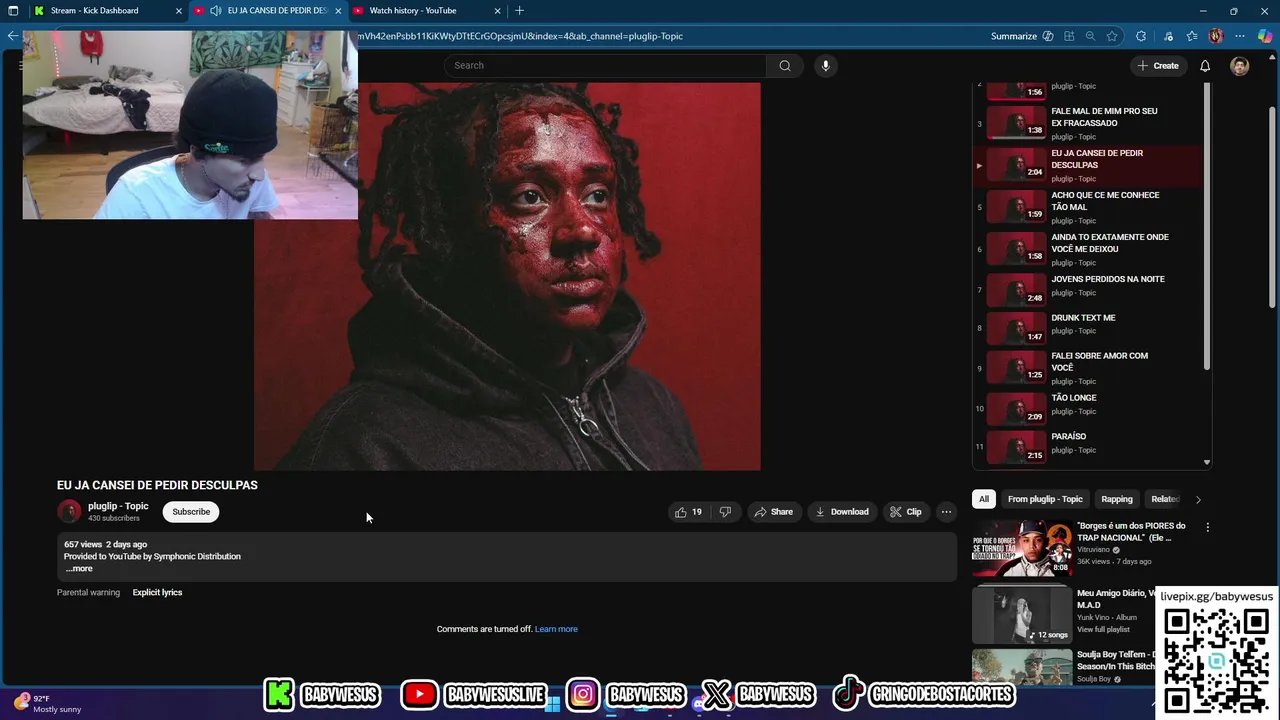This screenshot has height=720, width=1280.
Task: Go back with the browser back arrow
Action: (12, 36)
